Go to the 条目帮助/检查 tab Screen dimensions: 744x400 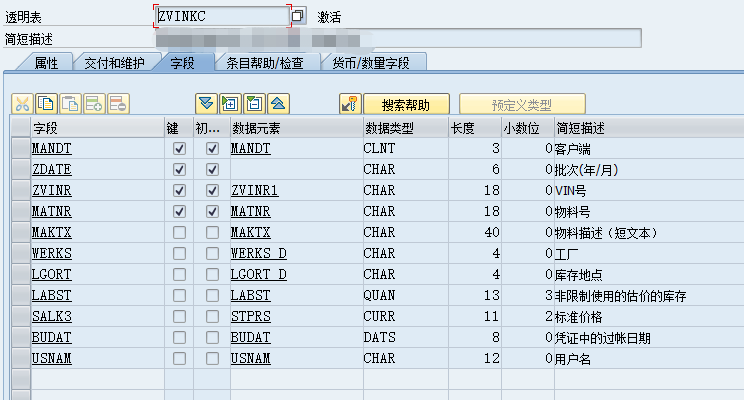(265, 62)
